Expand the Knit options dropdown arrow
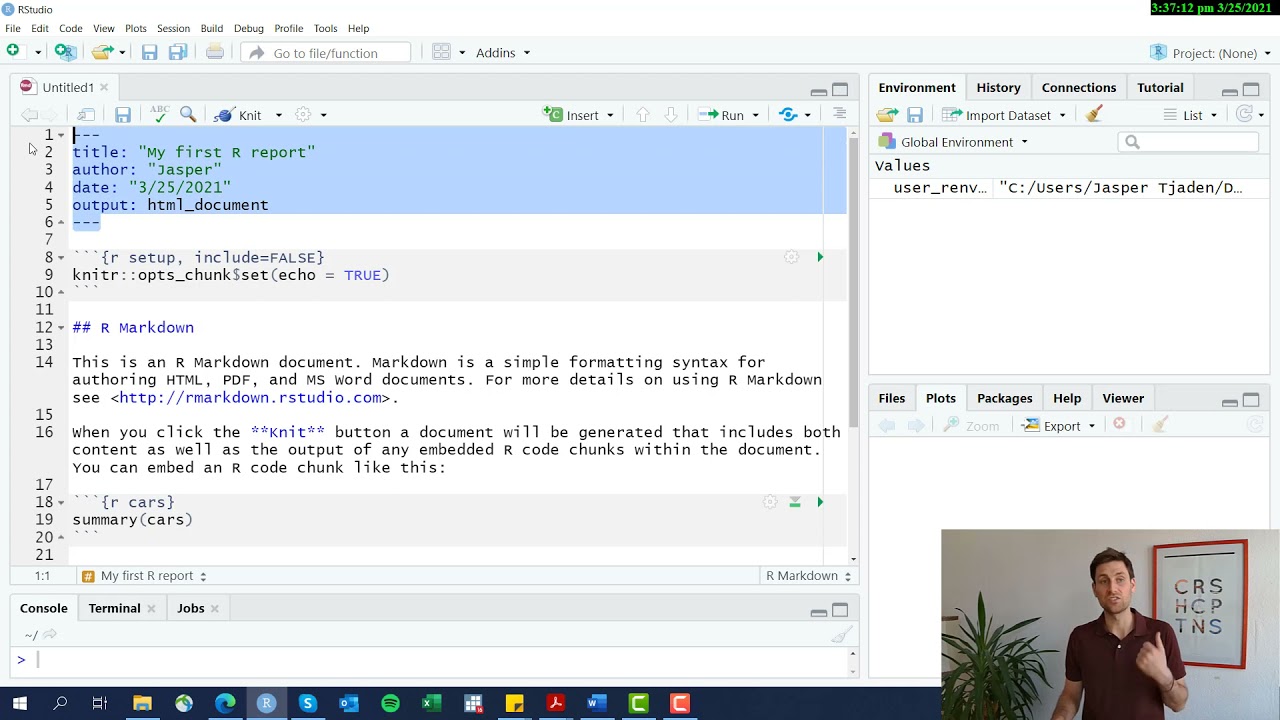This screenshot has width=1280, height=720. pos(279,115)
